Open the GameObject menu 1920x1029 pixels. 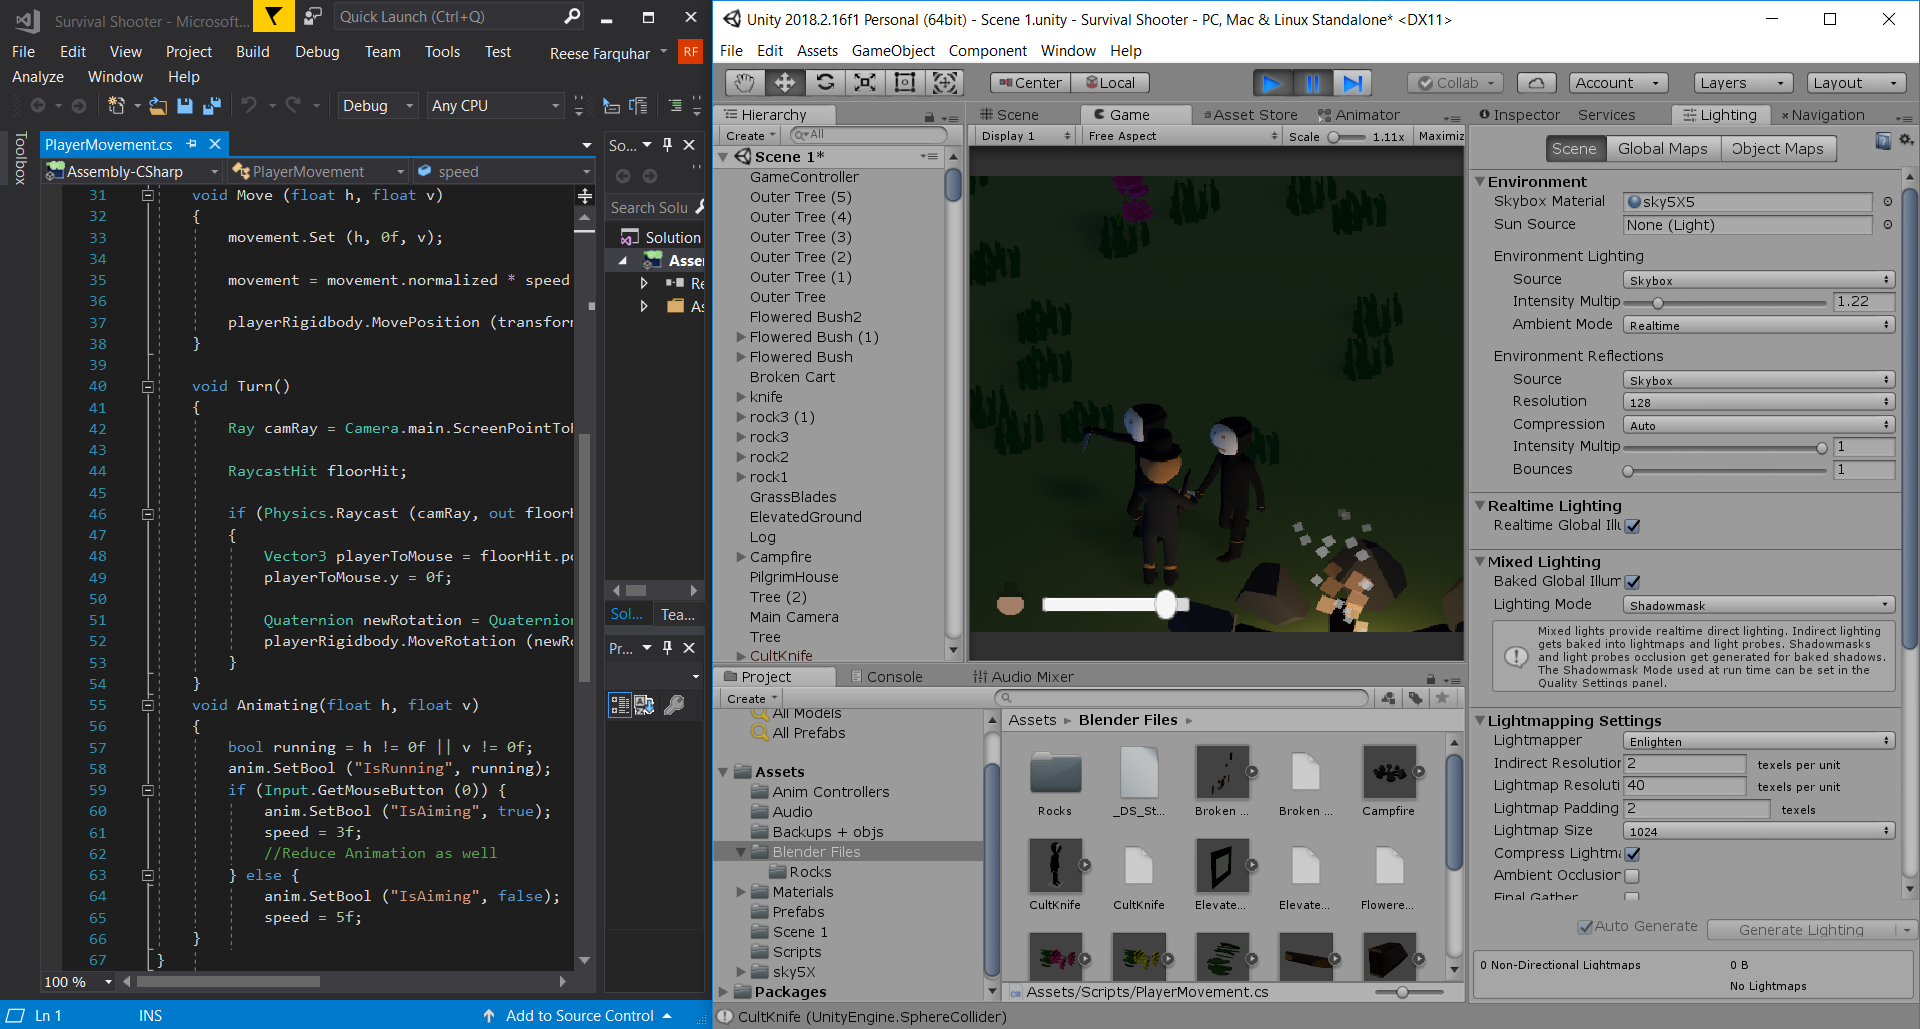pyautogui.click(x=892, y=51)
